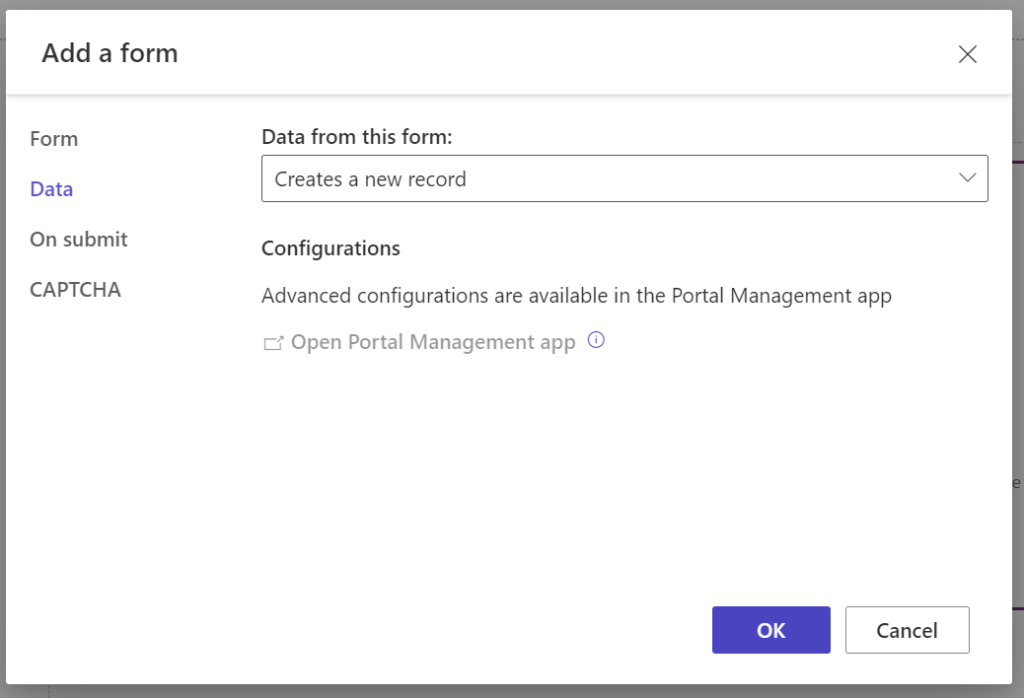
Task: Select the Data tab
Action: [52, 189]
